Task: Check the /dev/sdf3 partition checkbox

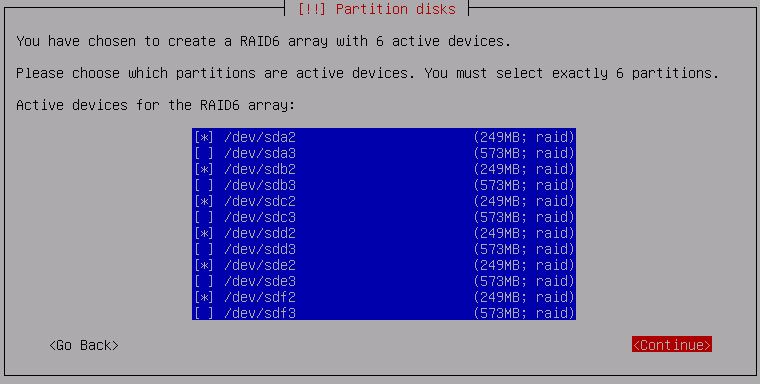Action: [204, 313]
